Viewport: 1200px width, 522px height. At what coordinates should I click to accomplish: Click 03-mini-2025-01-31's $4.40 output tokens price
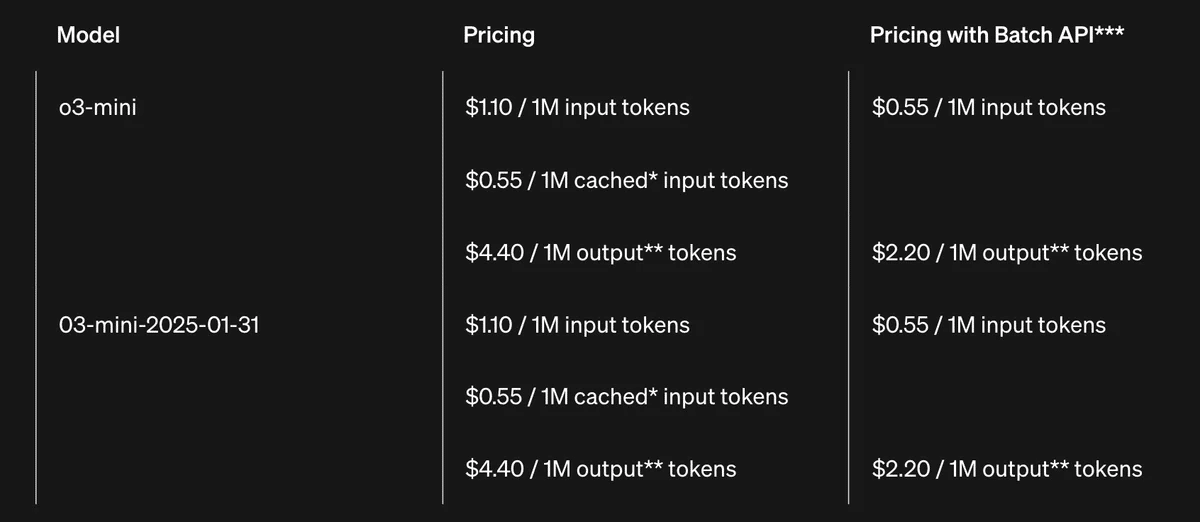(x=600, y=469)
